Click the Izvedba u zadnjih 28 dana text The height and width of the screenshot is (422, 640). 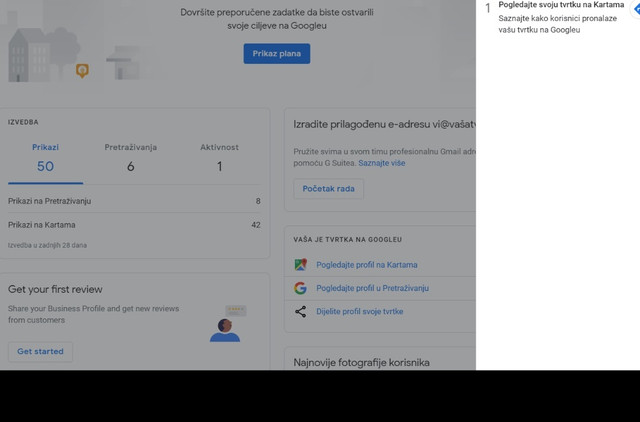tap(47, 245)
